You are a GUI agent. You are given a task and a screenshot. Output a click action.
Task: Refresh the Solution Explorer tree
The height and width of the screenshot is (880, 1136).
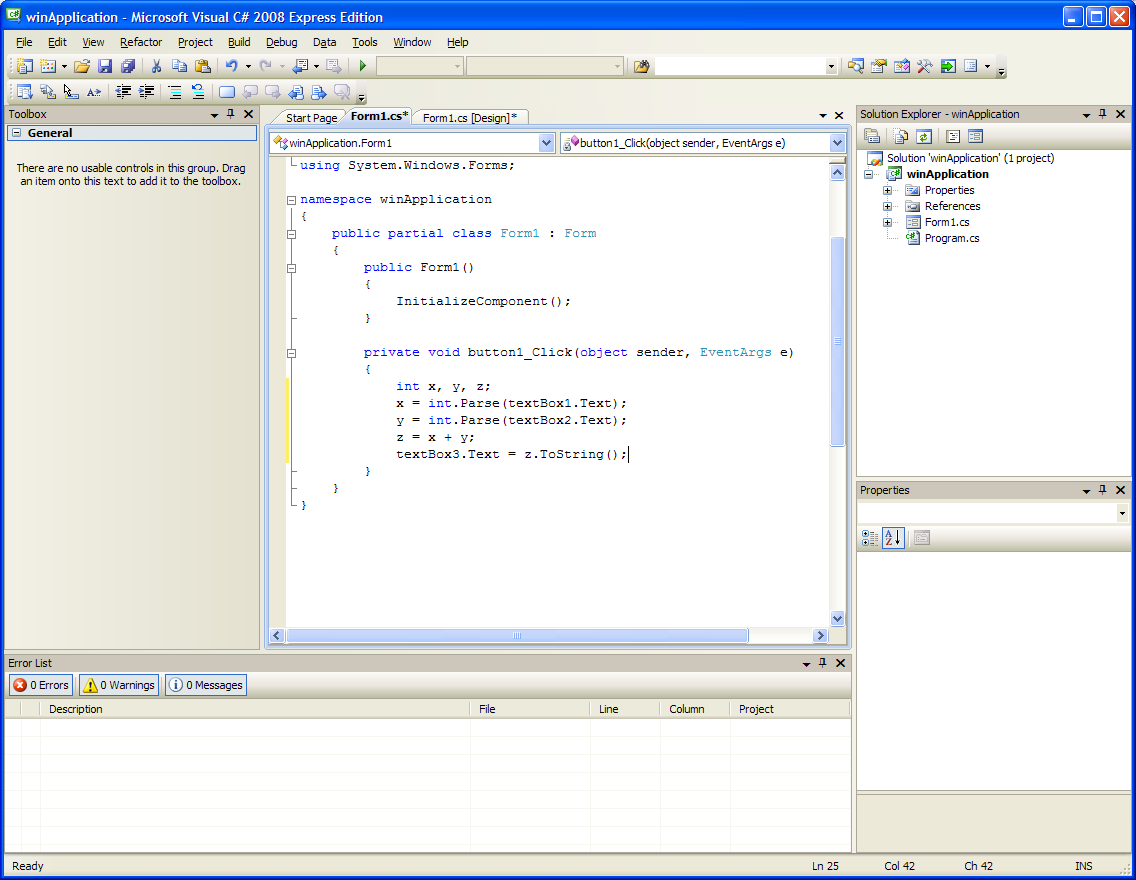[x=924, y=136]
